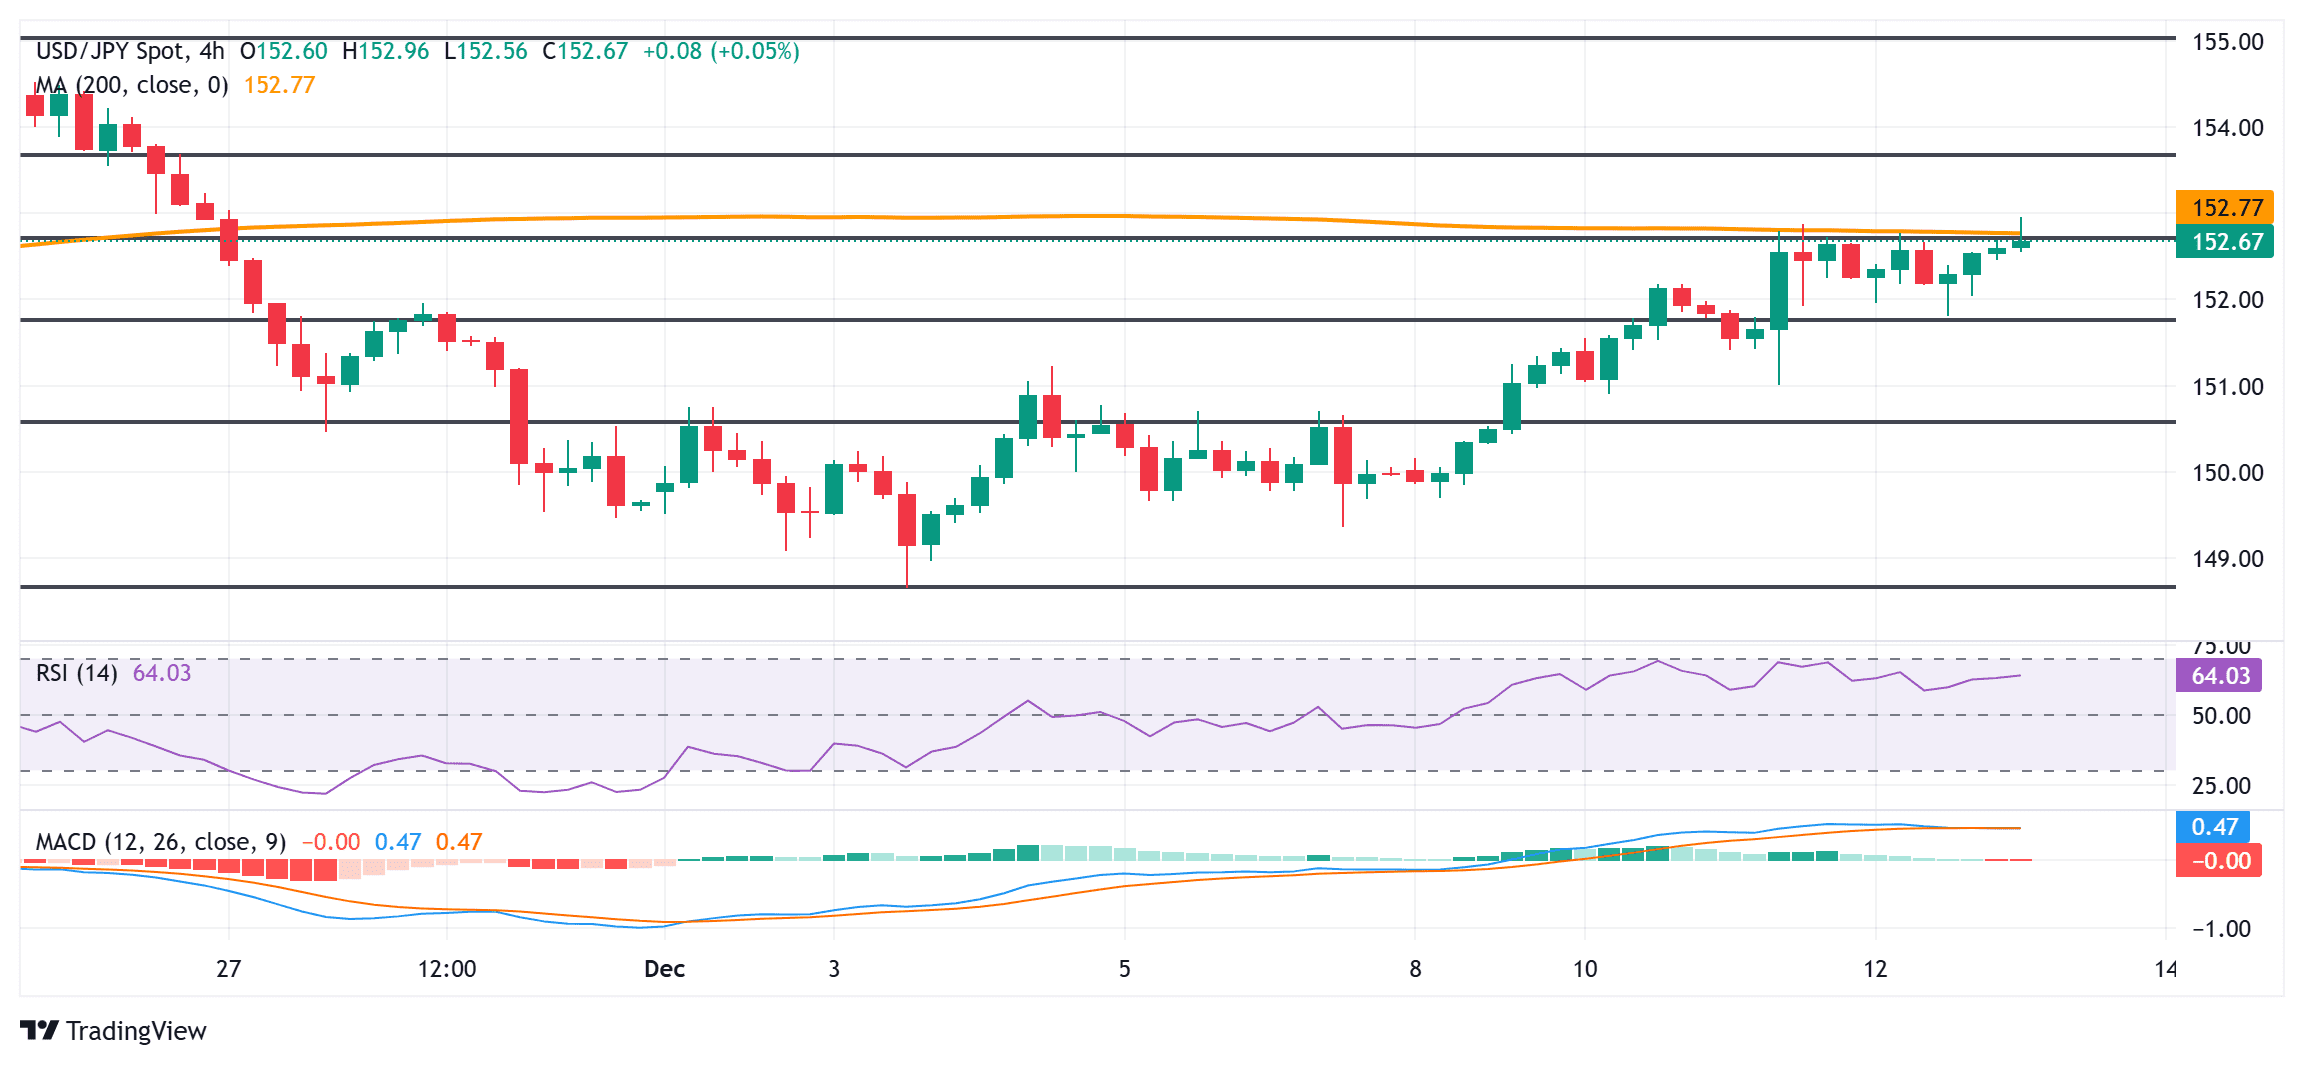Click the 155.00 price axis label
2304x1066 pixels.
coord(2228,42)
